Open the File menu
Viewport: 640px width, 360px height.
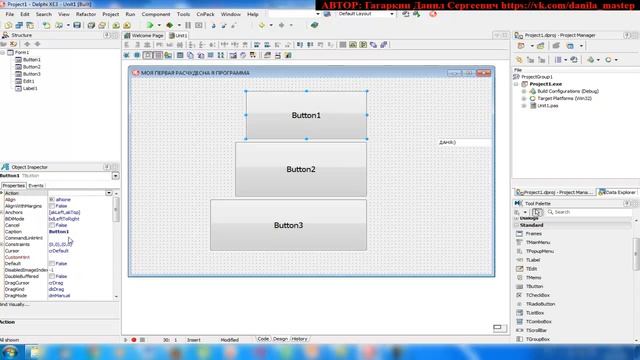pos(9,14)
